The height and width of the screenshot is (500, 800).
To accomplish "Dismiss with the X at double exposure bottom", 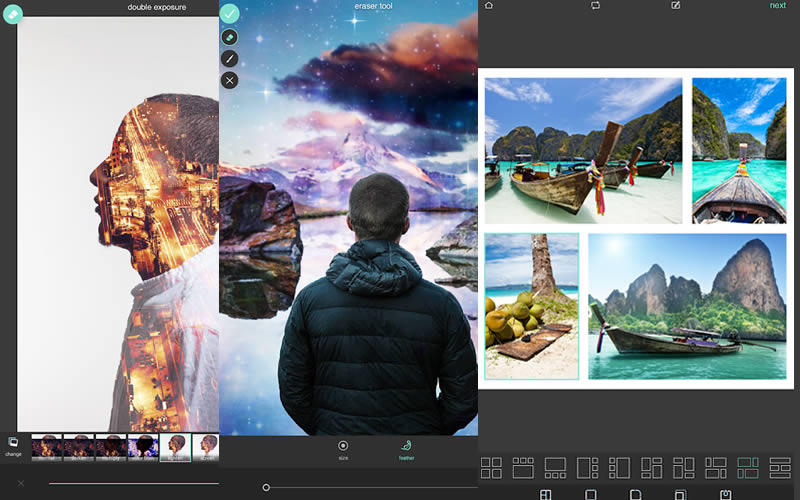I will (x=21, y=483).
